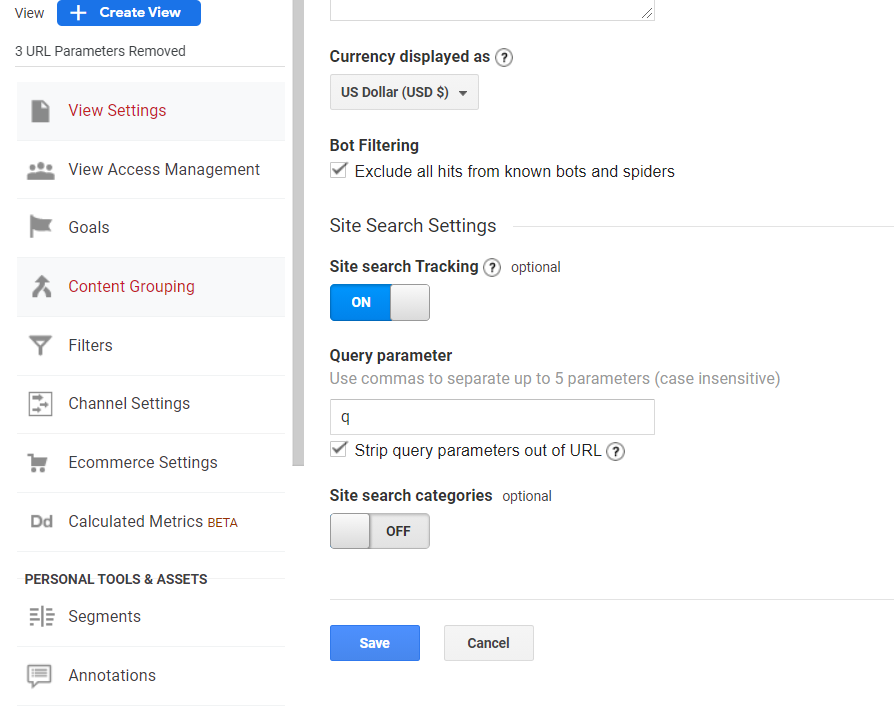Uncheck Strip query parameters out of URL
This screenshot has height=708, width=894.
[x=339, y=449]
